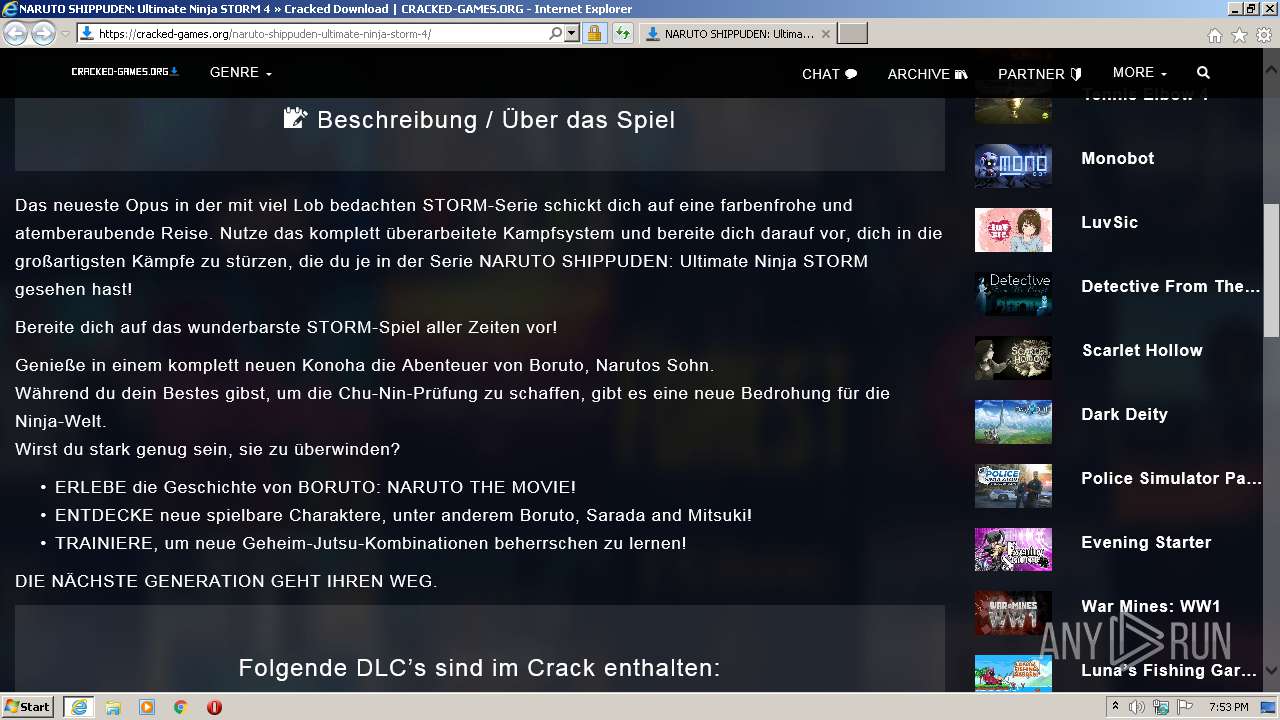This screenshot has height=720, width=1280.
Task: Launch Google Chrome from the taskbar
Action: [x=181, y=707]
